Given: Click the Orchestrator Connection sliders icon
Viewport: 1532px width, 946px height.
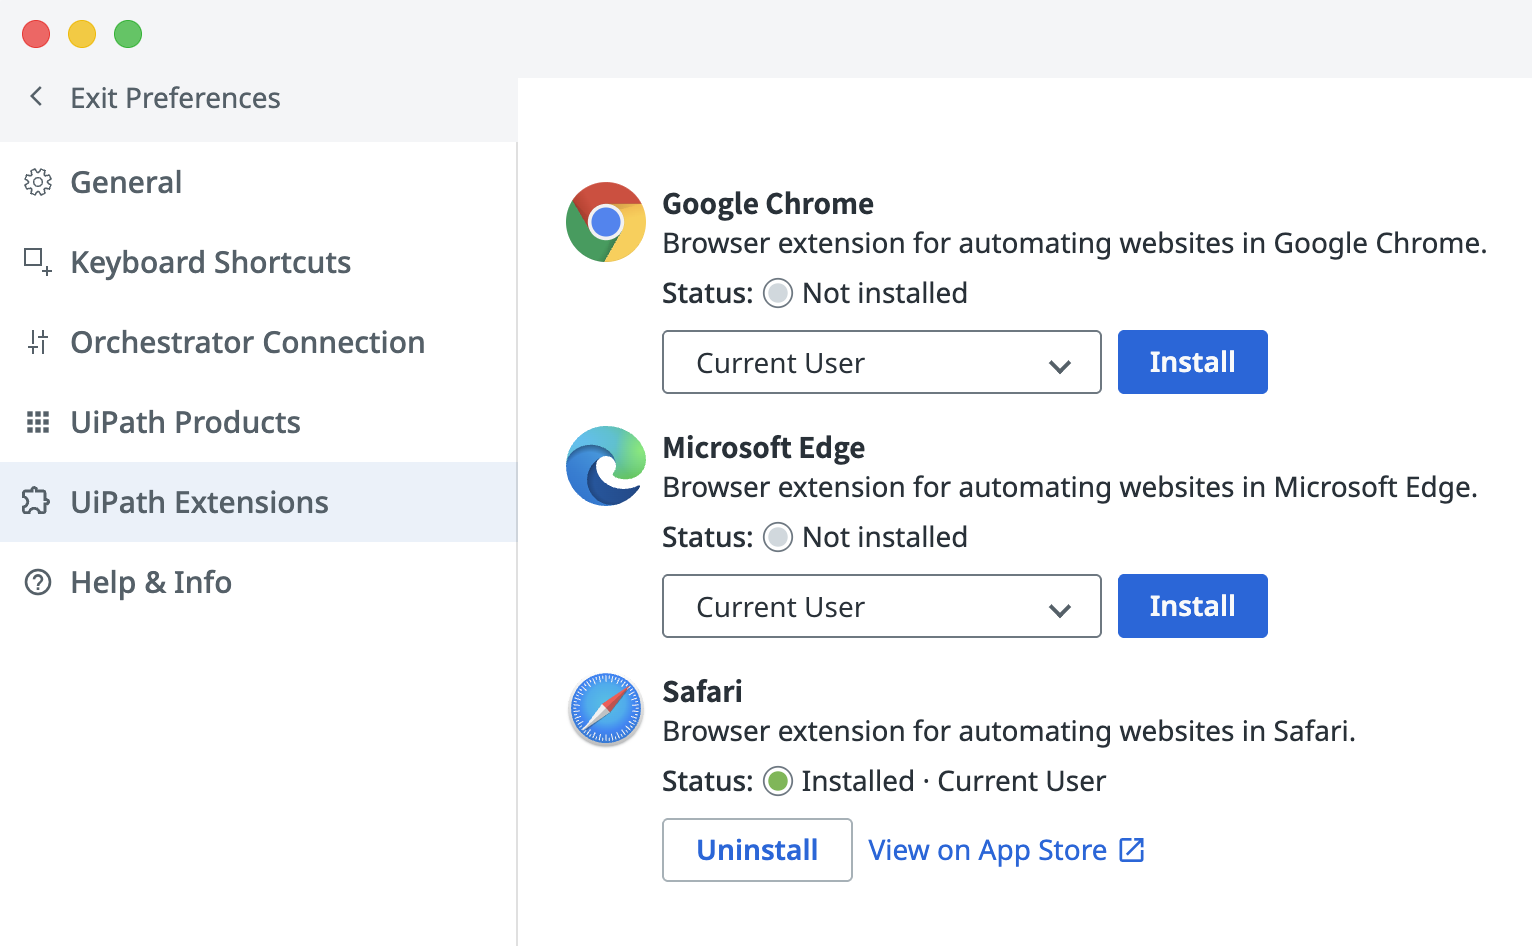Looking at the screenshot, I should pyautogui.click(x=38, y=342).
